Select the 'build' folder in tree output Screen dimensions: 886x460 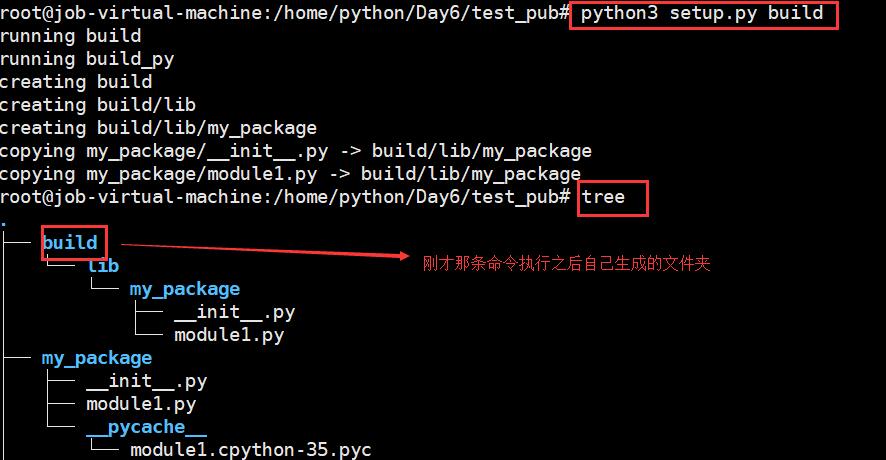click(70, 243)
